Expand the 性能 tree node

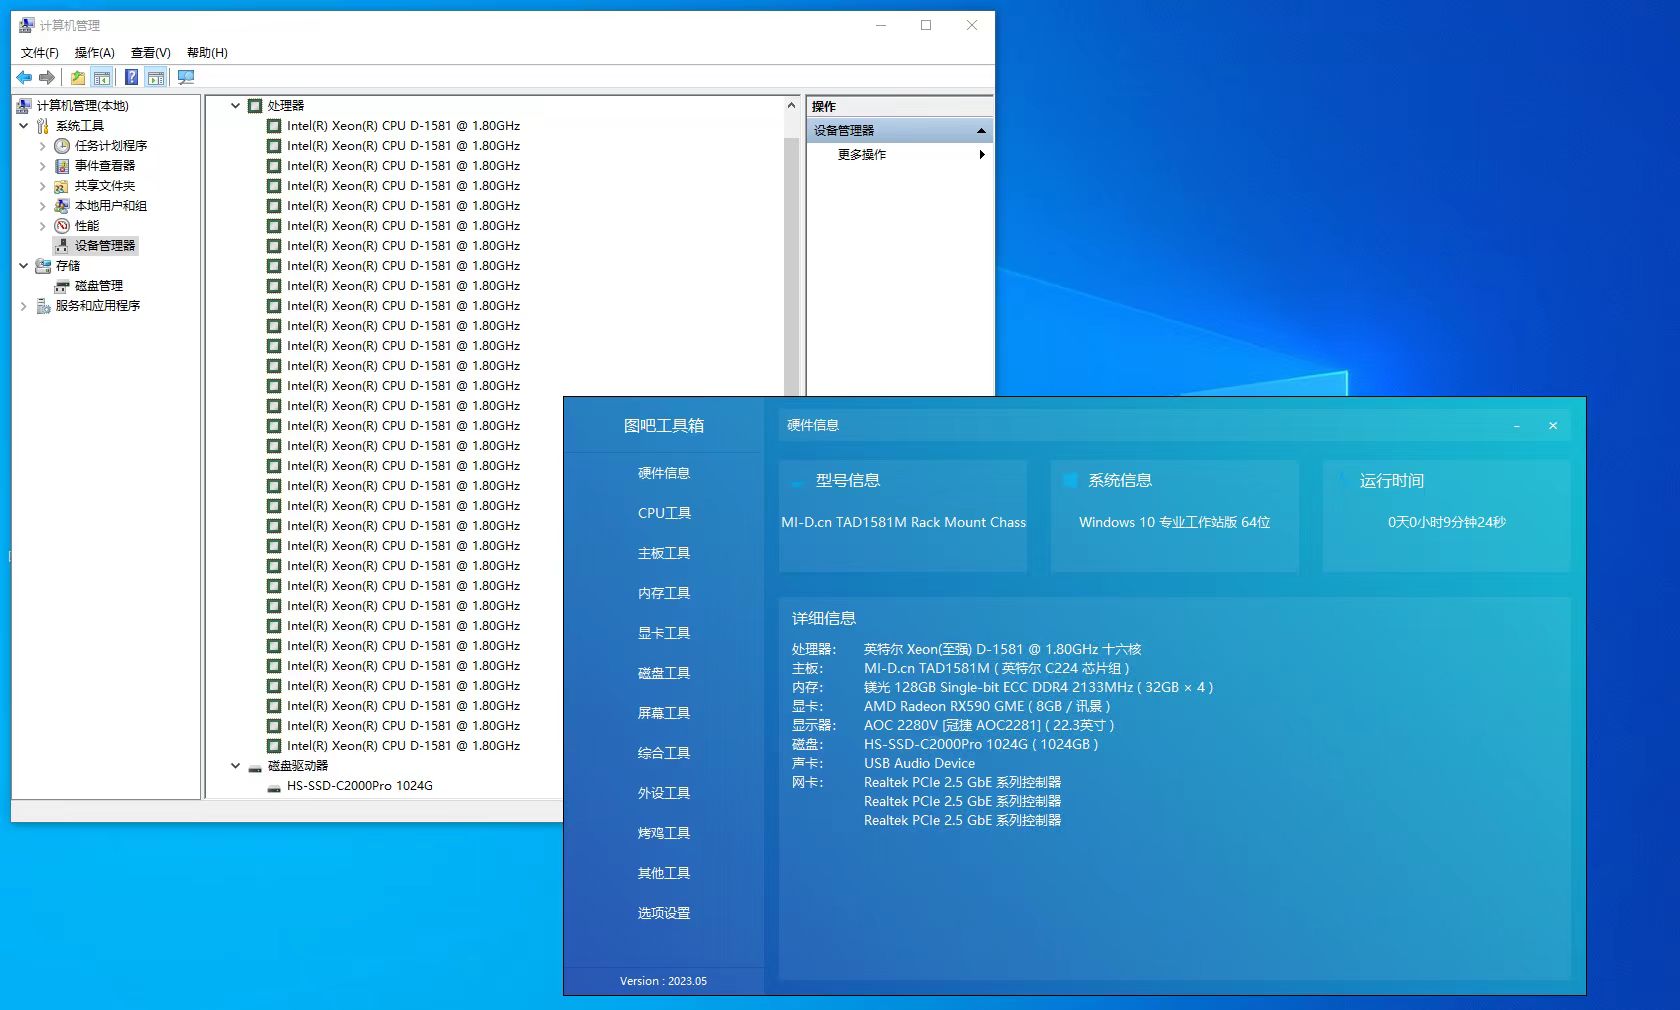tap(42, 225)
